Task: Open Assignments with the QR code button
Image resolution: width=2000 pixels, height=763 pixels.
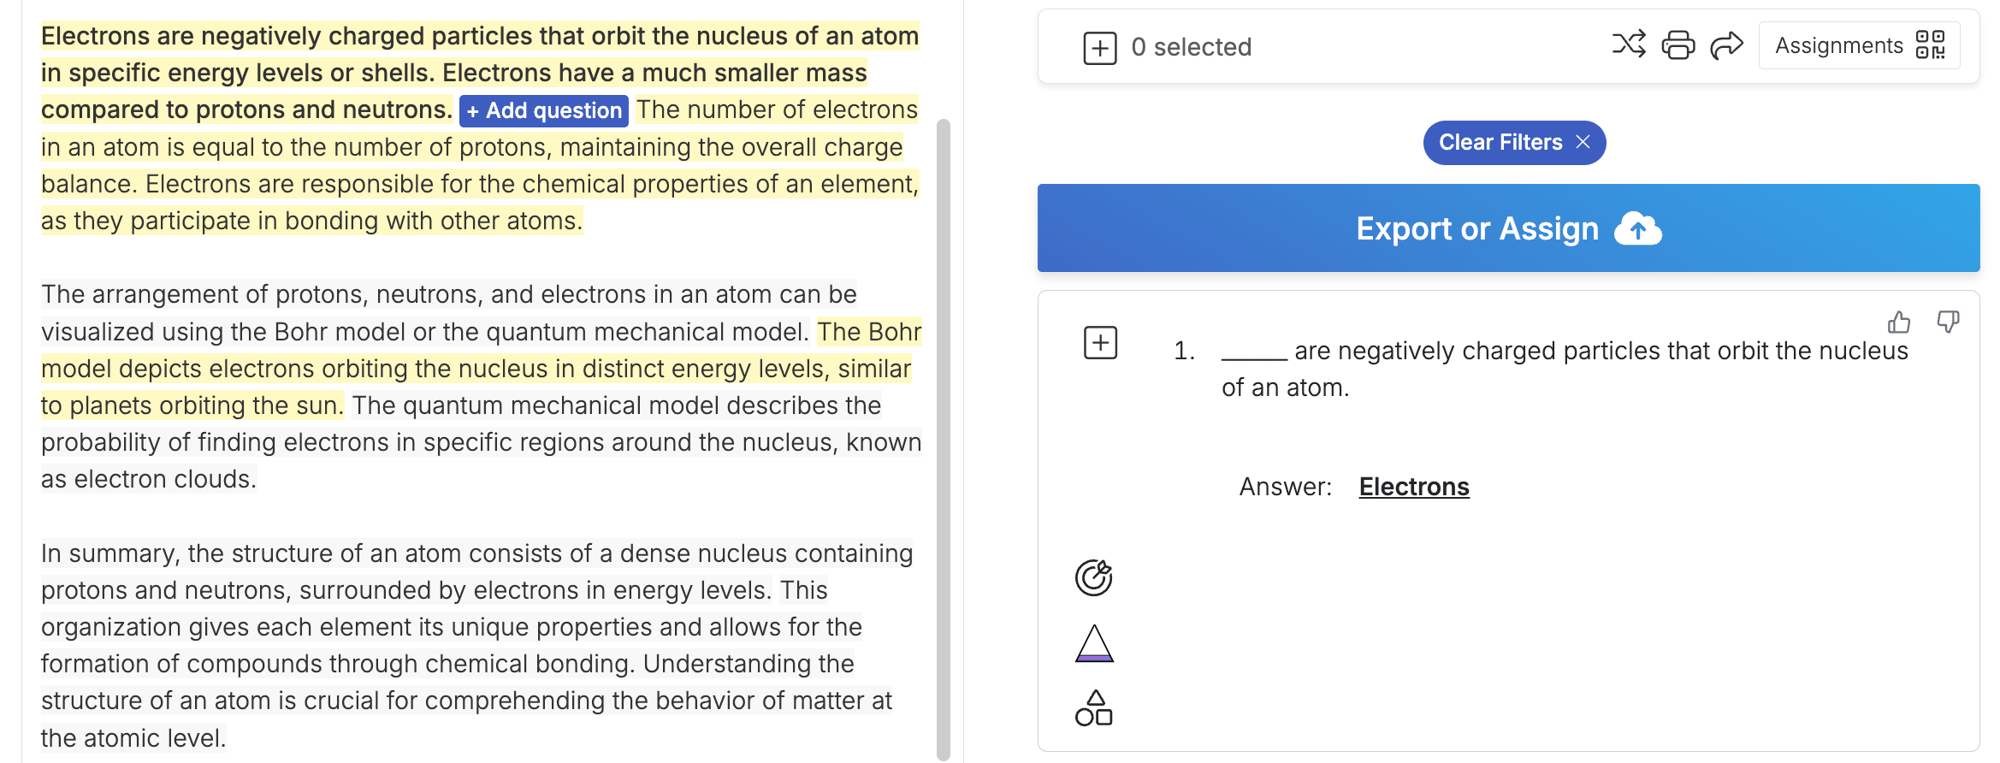Action: point(1859,45)
